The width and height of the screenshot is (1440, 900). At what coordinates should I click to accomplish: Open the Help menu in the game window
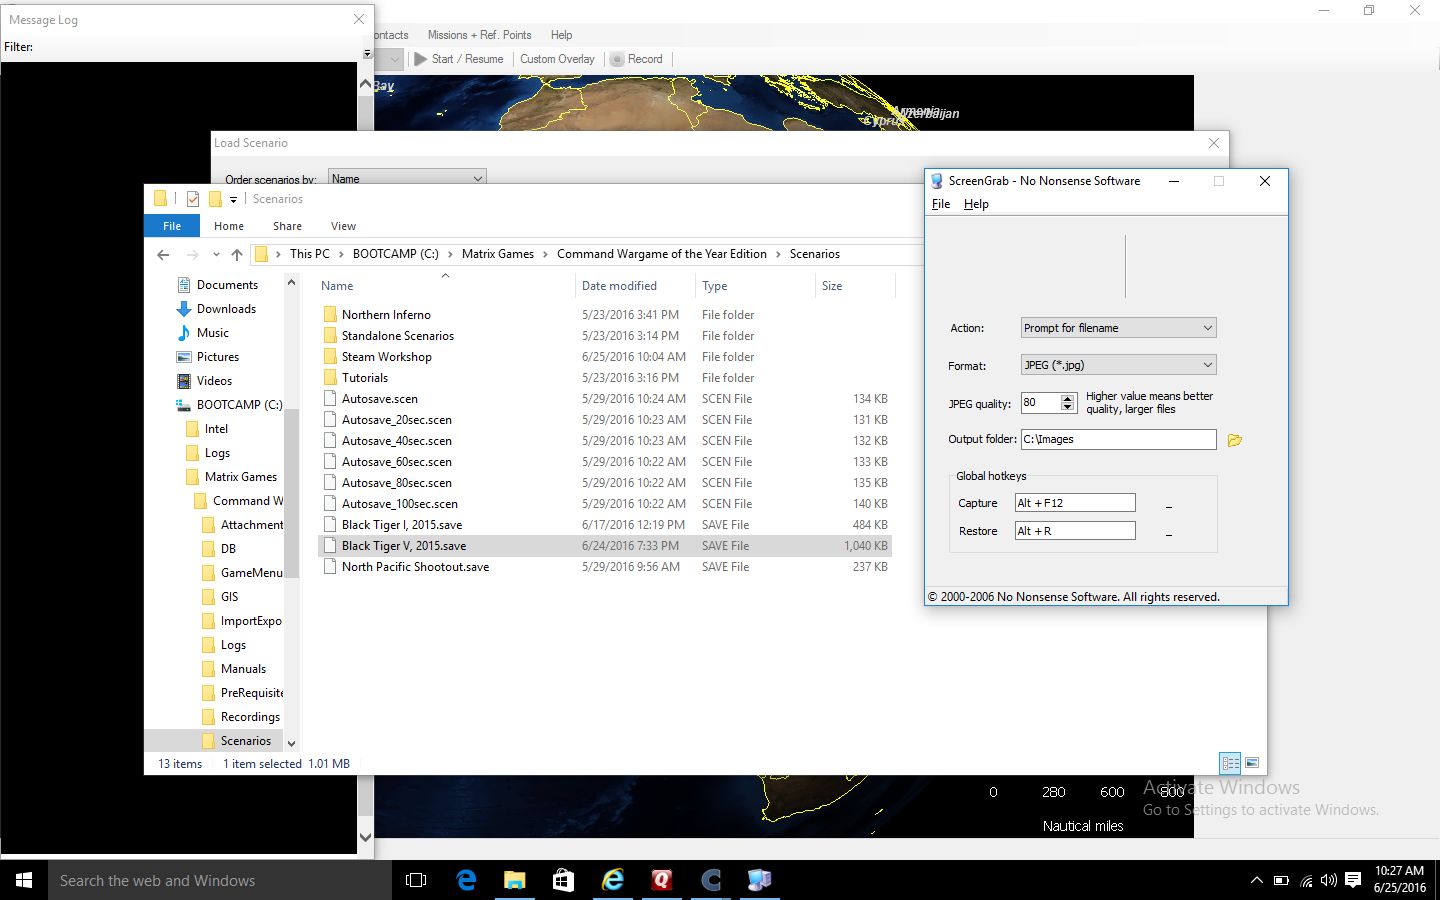tap(562, 35)
